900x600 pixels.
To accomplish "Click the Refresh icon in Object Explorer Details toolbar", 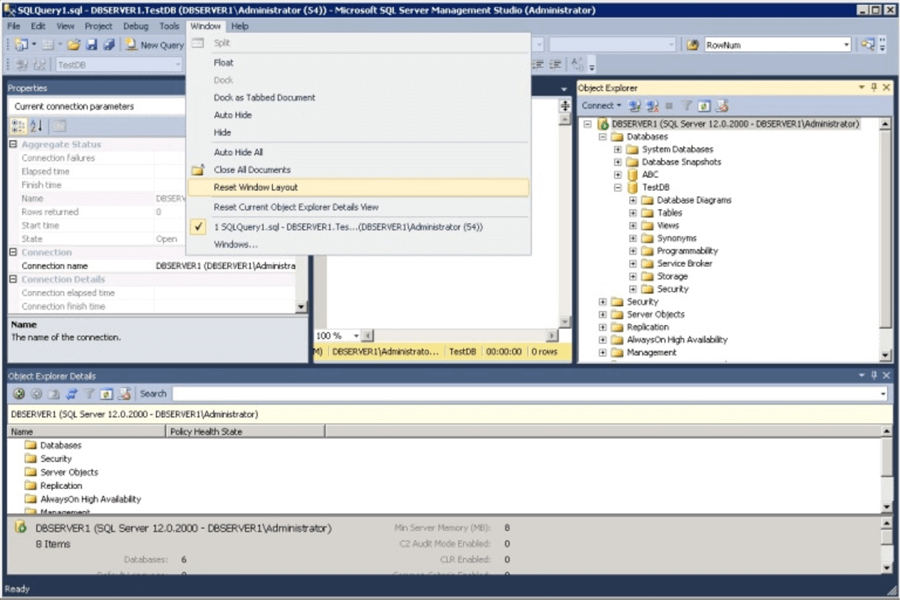I will coord(107,394).
